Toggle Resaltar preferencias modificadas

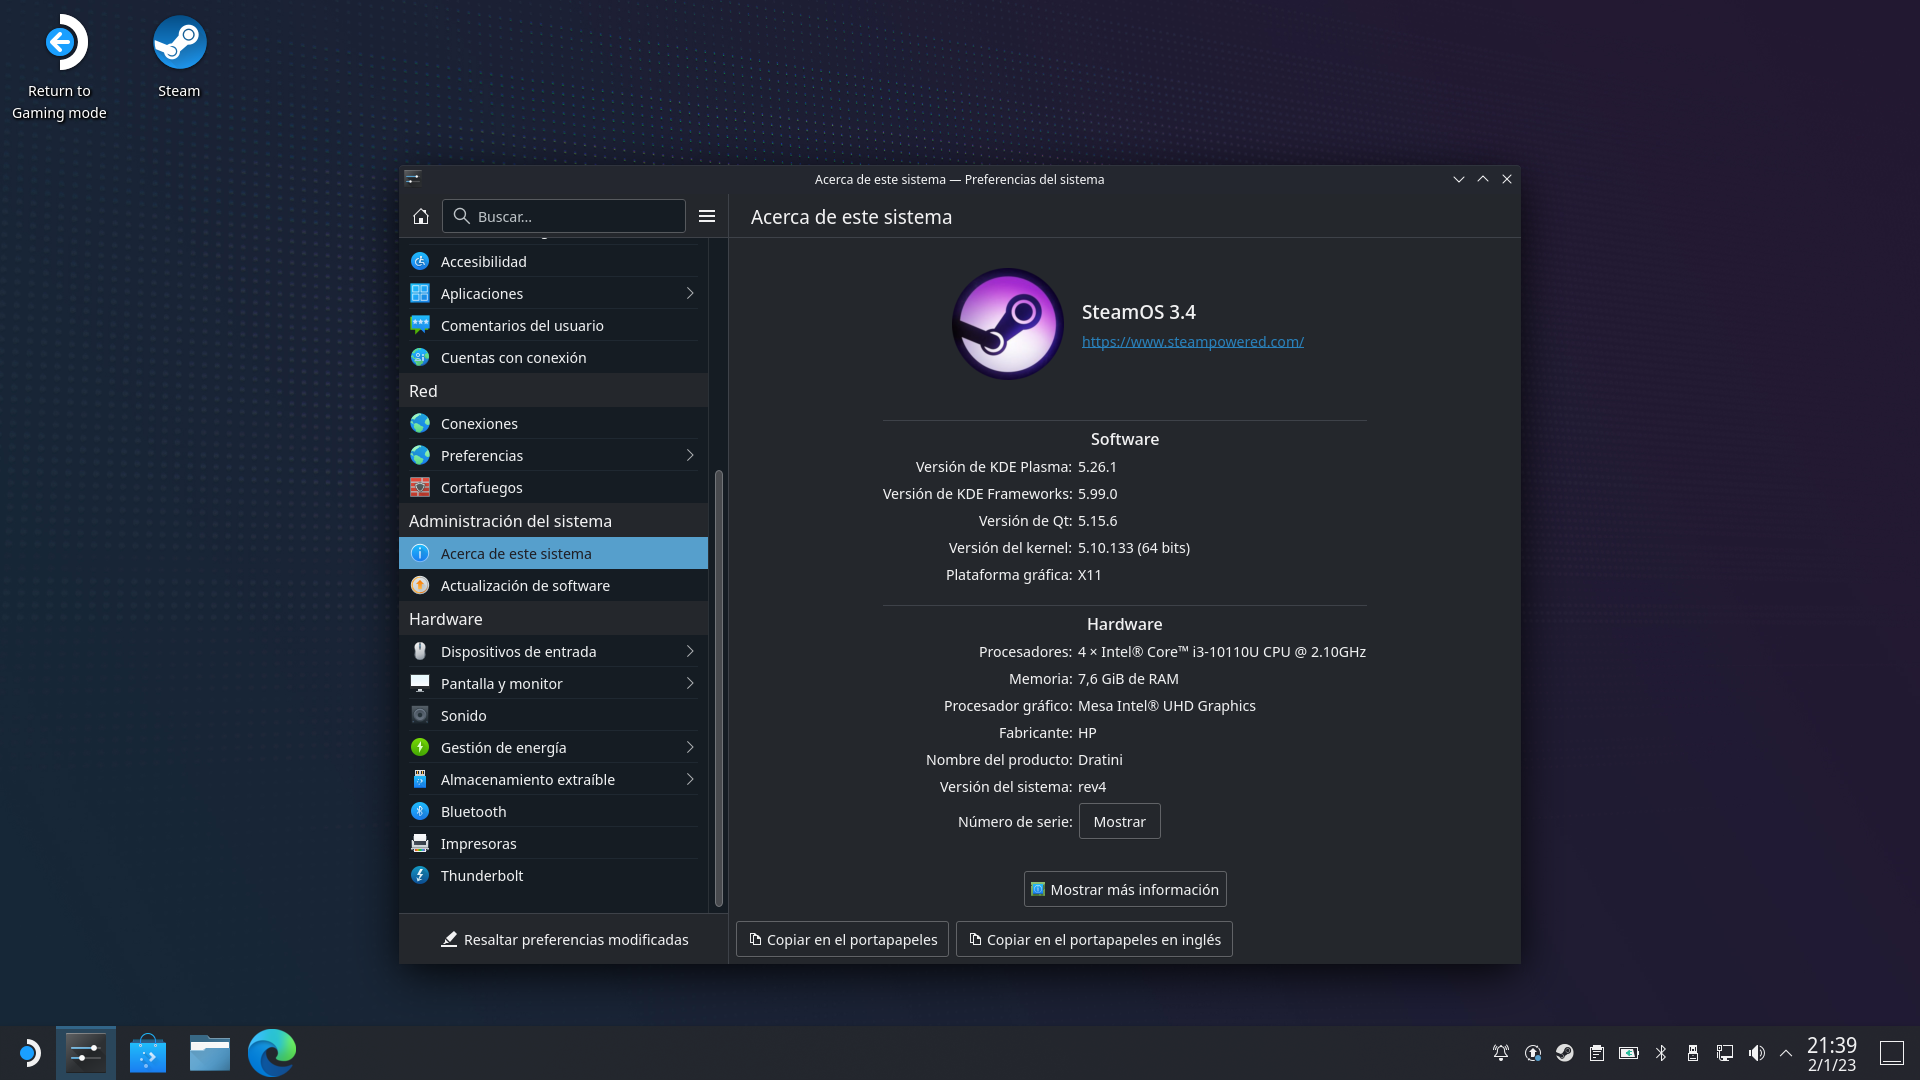coord(565,939)
